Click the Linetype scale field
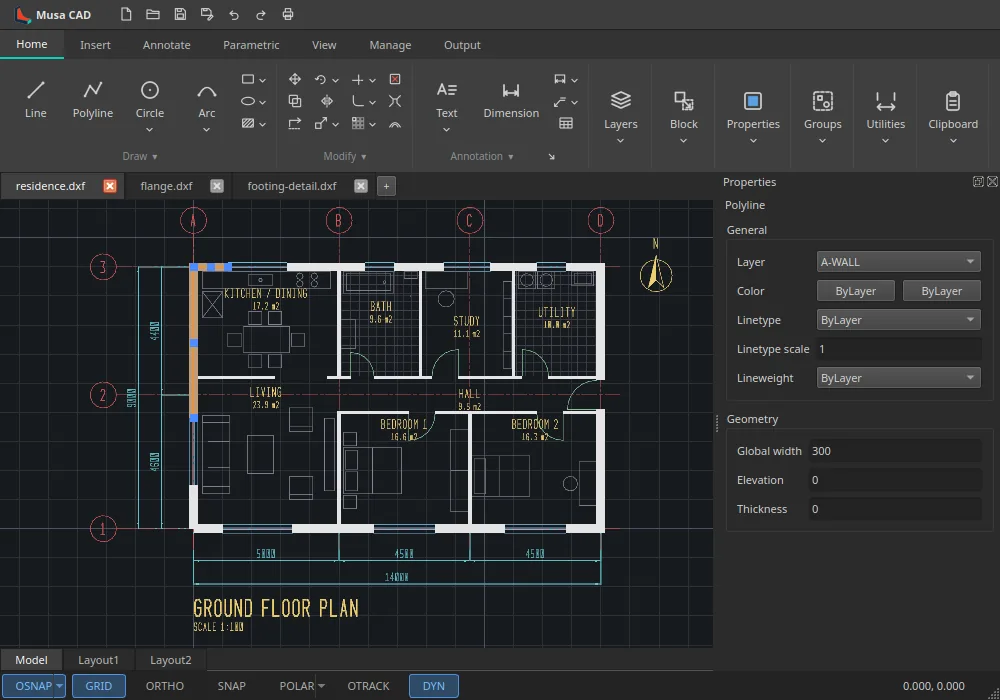Viewport: 1000px width, 700px height. coord(899,349)
